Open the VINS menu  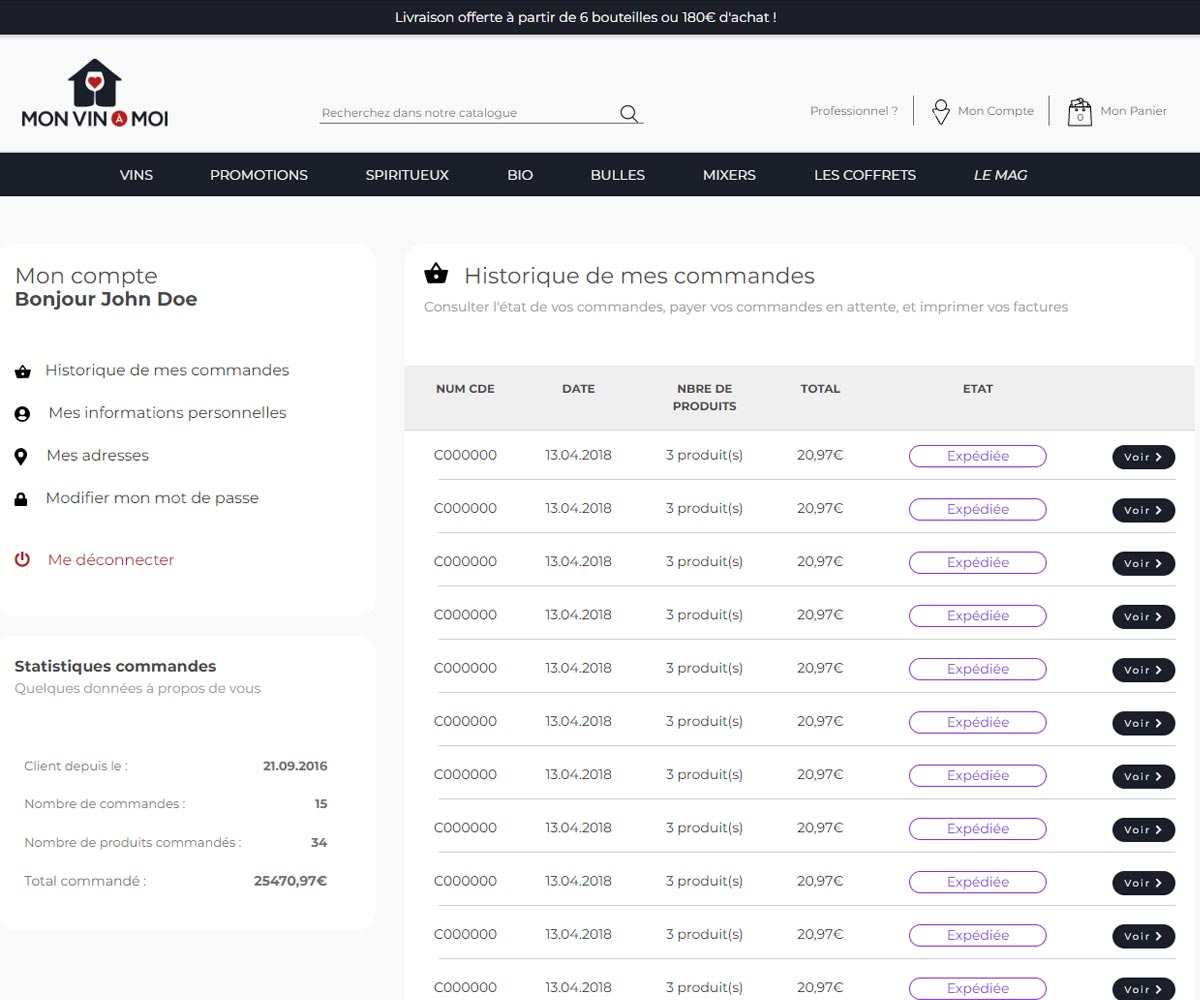click(x=136, y=175)
